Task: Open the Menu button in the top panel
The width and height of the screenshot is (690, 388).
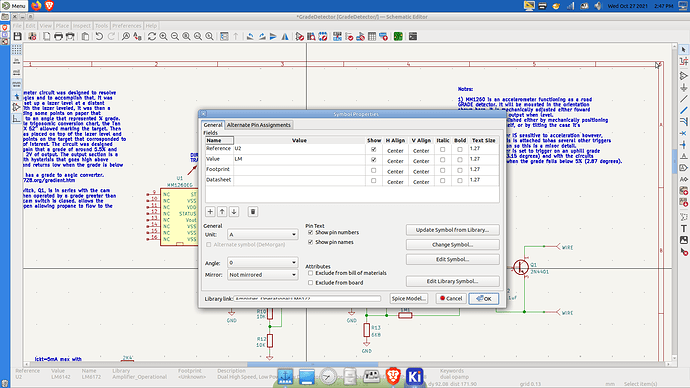Action: (14, 6)
